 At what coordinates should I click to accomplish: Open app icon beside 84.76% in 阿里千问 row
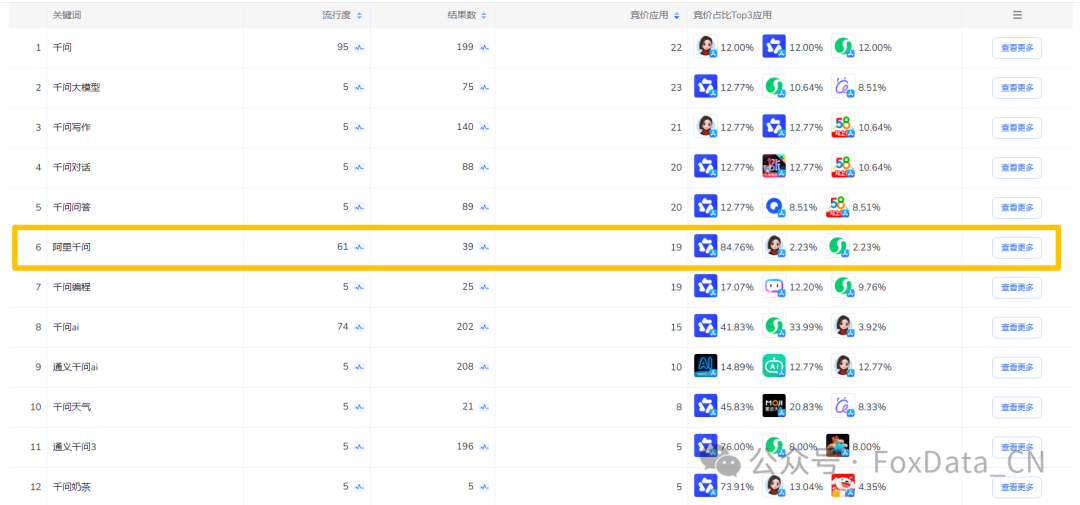pos(706,247)
